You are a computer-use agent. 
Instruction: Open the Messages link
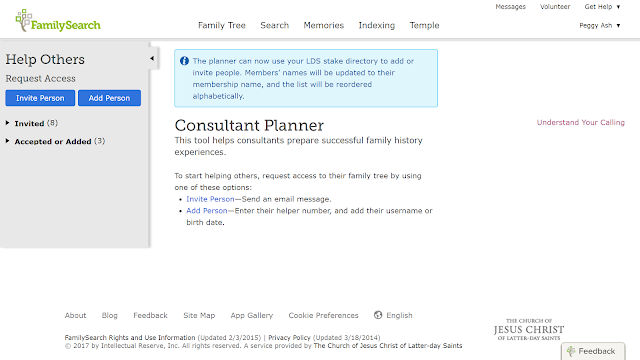(510, 7)
